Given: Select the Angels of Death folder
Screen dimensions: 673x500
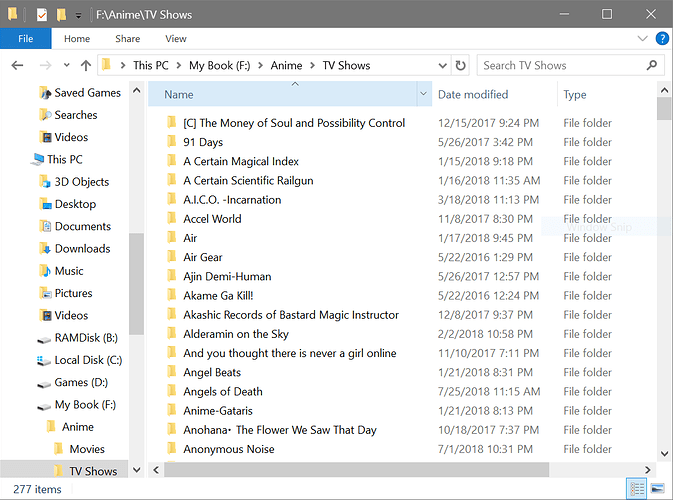Looking at the screenshot, I should pos(223,391).
